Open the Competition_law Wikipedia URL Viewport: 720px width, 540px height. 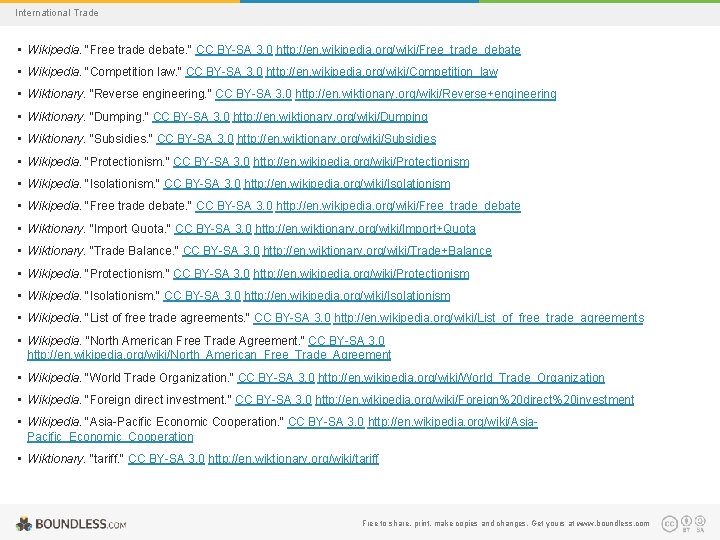382,72
